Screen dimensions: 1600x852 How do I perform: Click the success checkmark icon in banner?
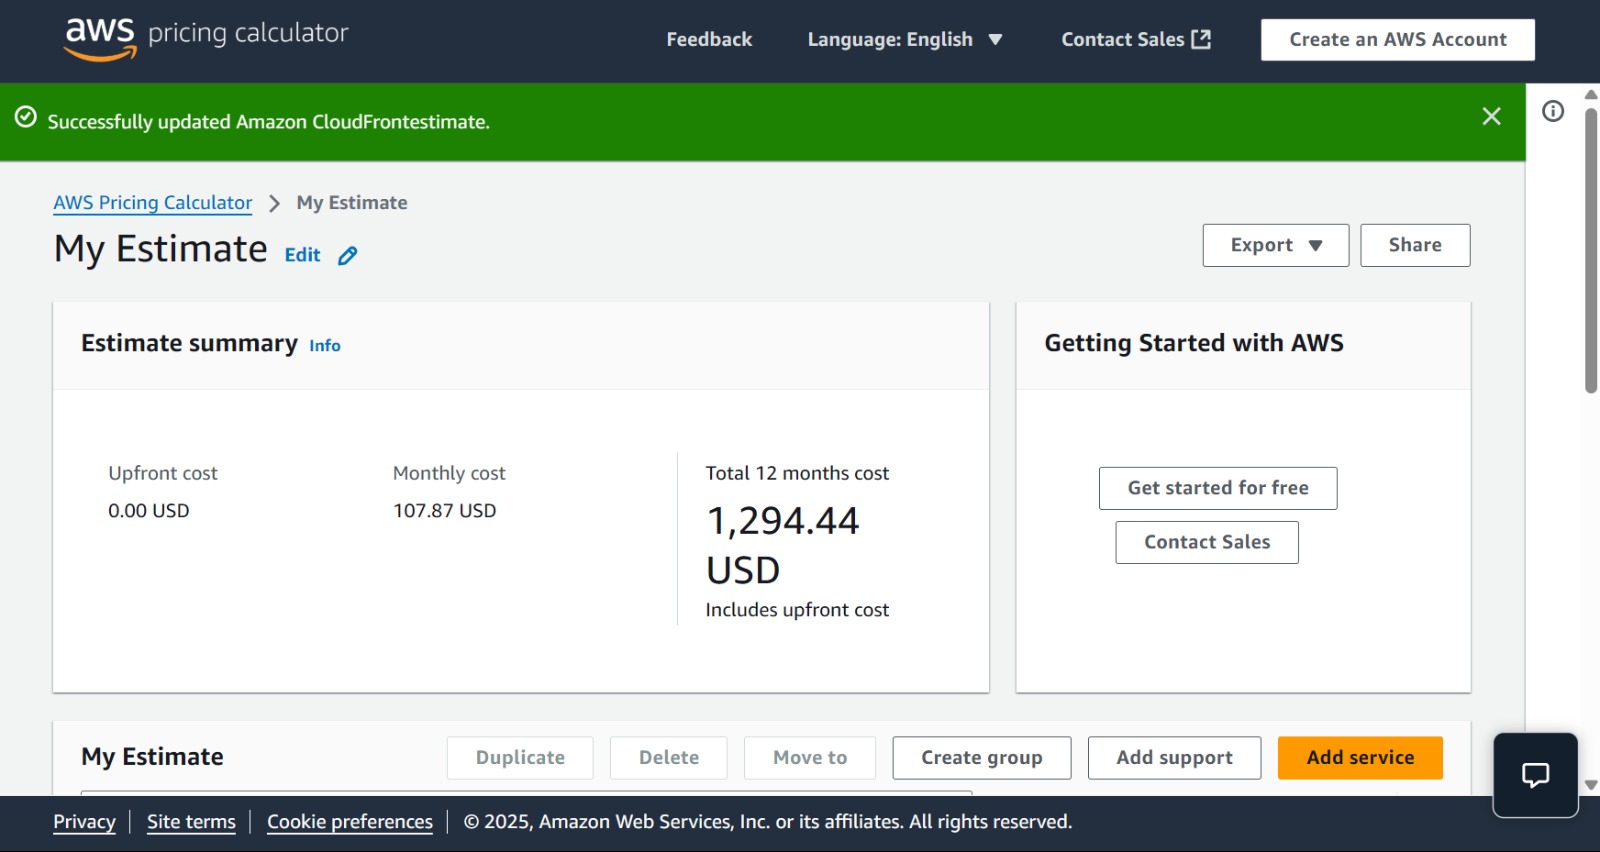click(x=26, y=118)
